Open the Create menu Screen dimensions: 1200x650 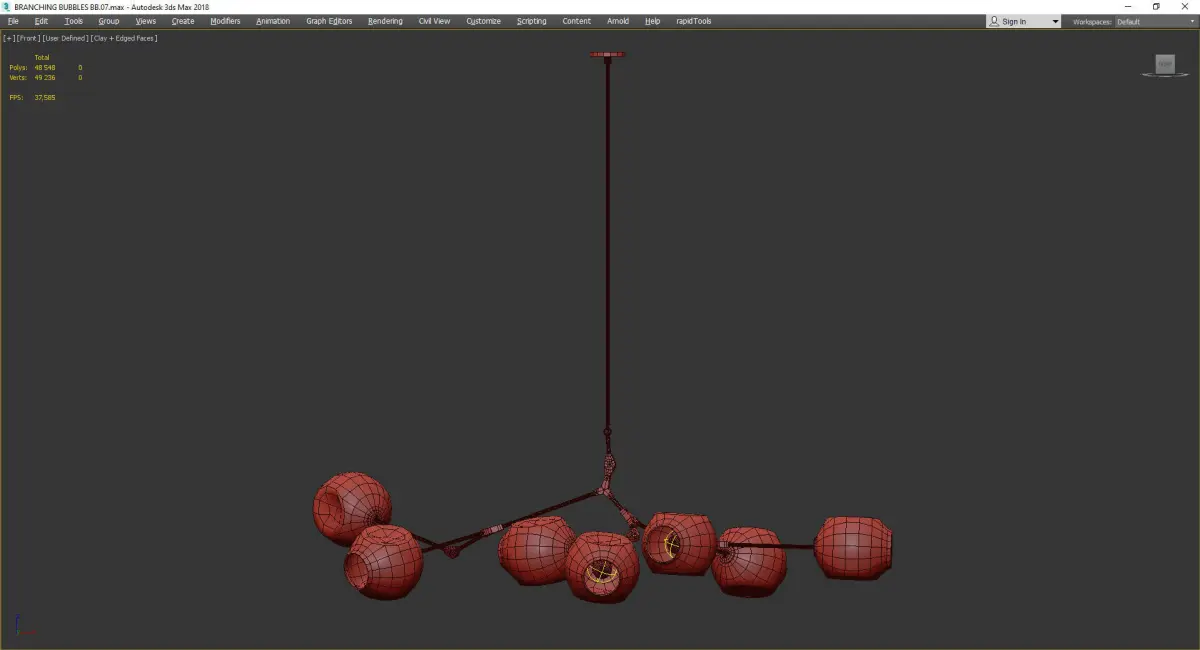[x=183, y=21]
